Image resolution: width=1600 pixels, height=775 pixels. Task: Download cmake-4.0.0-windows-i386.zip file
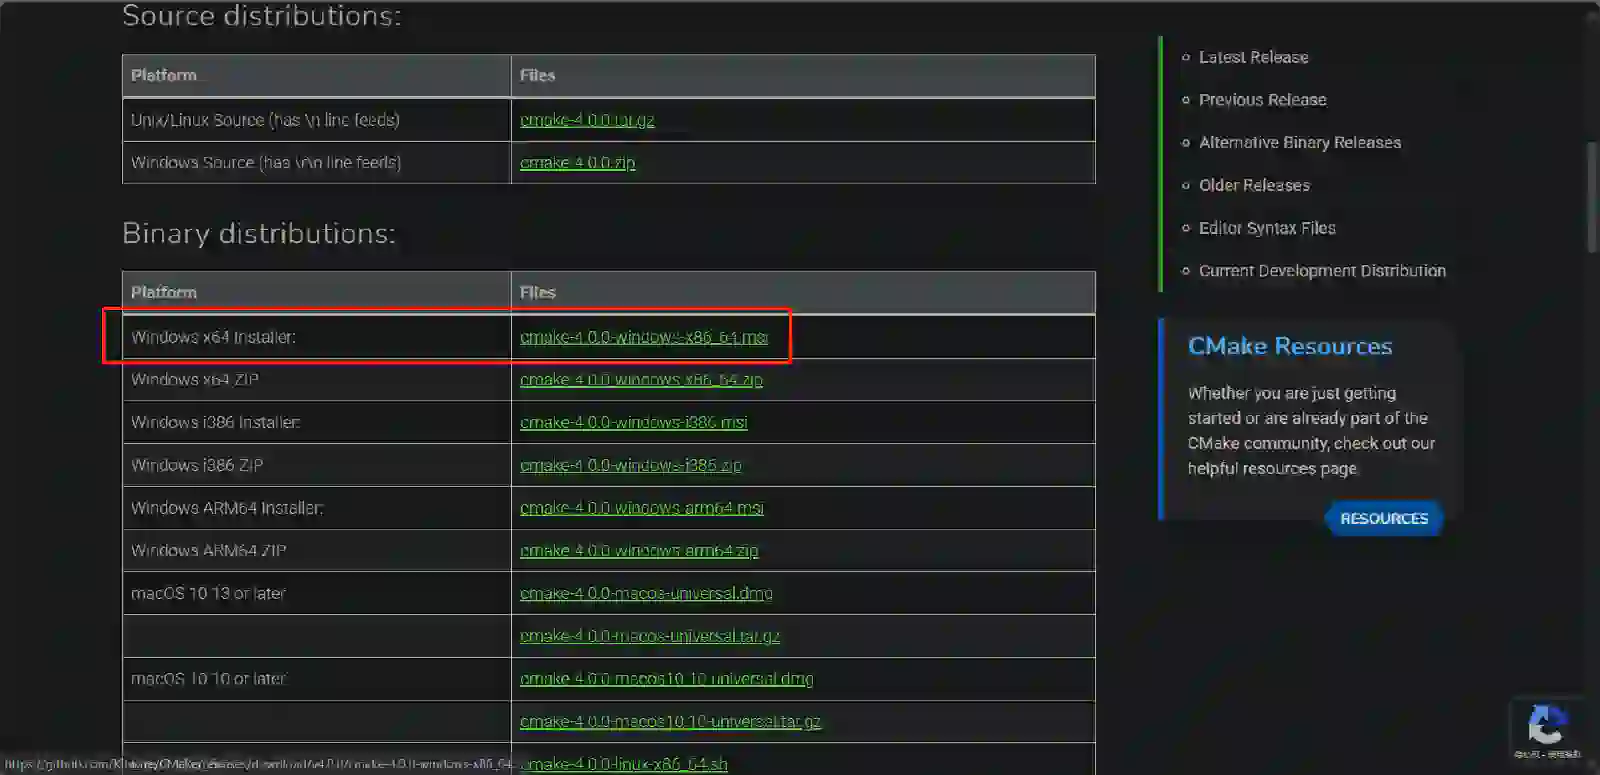630,466
